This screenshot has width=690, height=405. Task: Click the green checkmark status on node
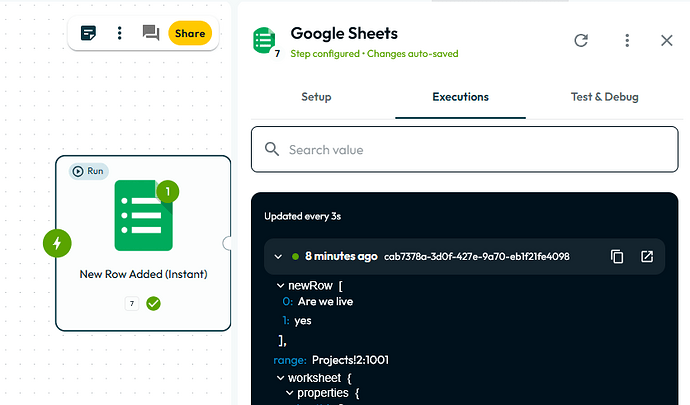154,303
